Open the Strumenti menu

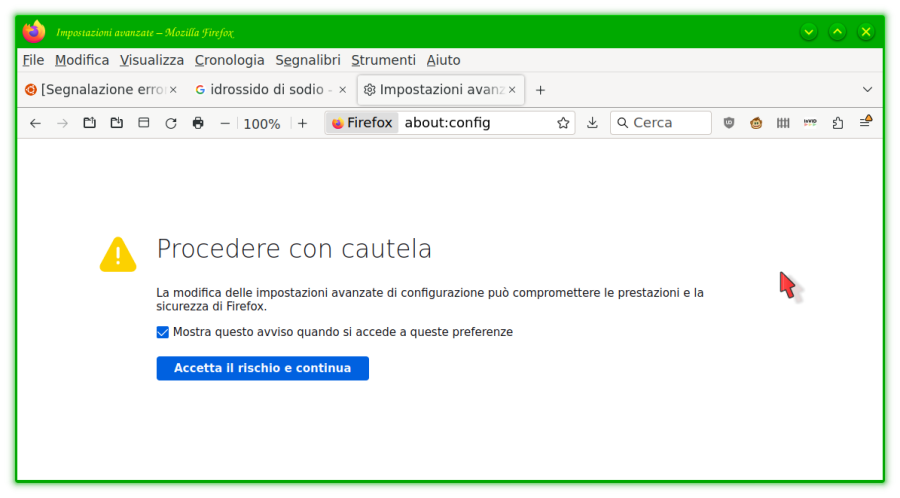pos(383,60)
